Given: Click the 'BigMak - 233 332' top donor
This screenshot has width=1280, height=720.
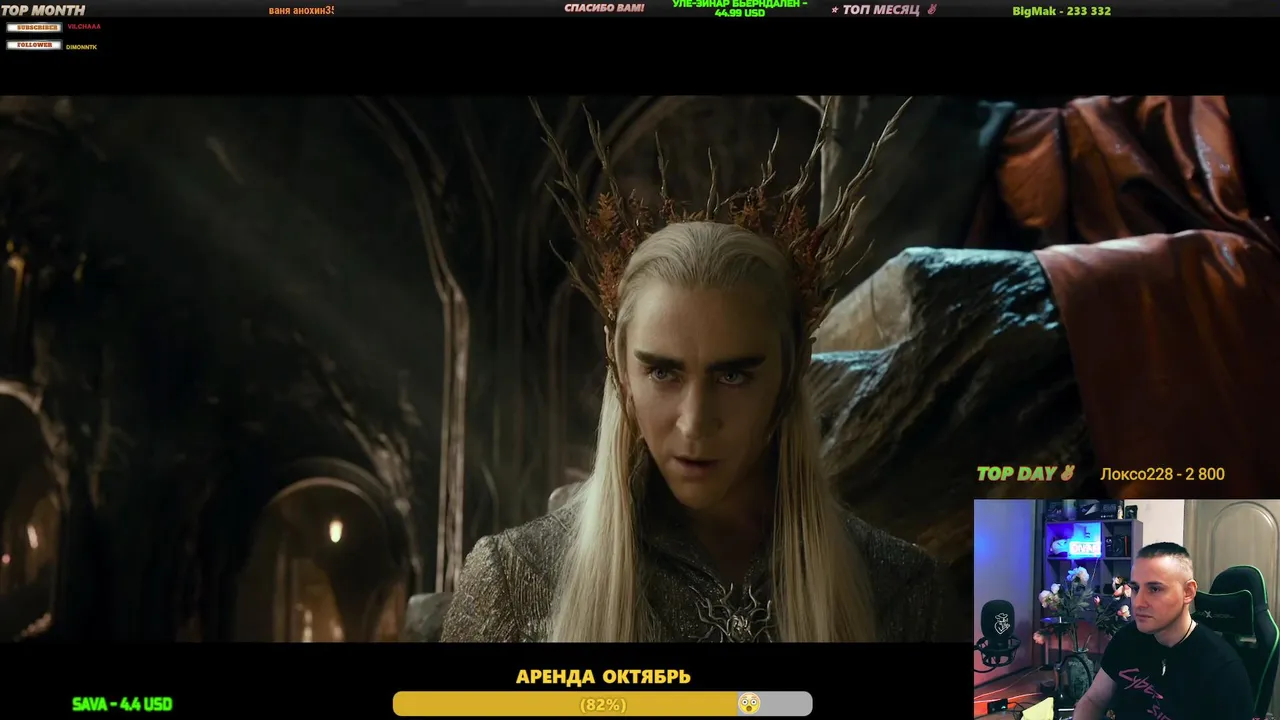Looking at the screenshot, I should (1061, 11).
